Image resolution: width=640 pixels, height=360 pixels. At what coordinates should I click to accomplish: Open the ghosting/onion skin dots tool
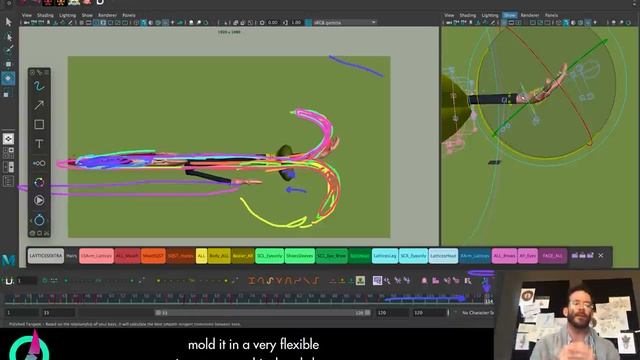coord(39,163)
